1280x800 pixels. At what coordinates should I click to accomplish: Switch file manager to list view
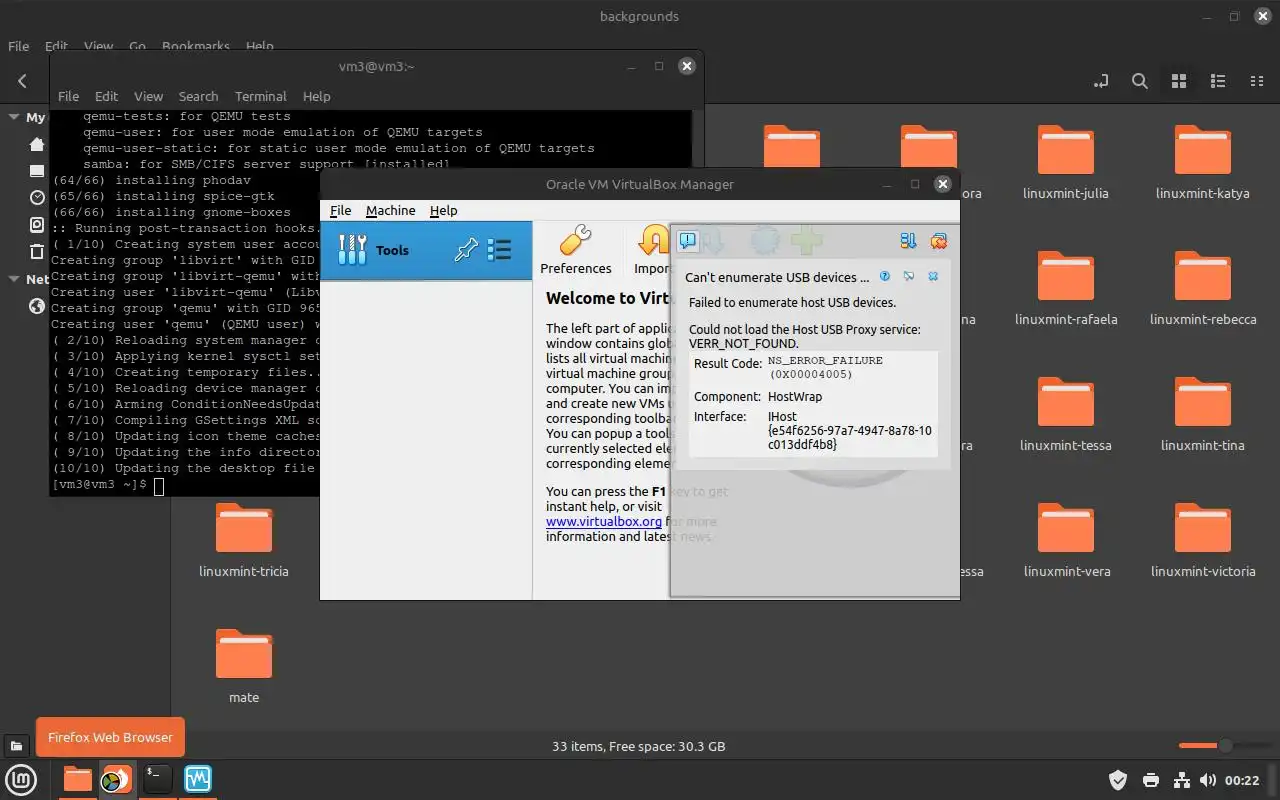click(x=1218, y=81)
